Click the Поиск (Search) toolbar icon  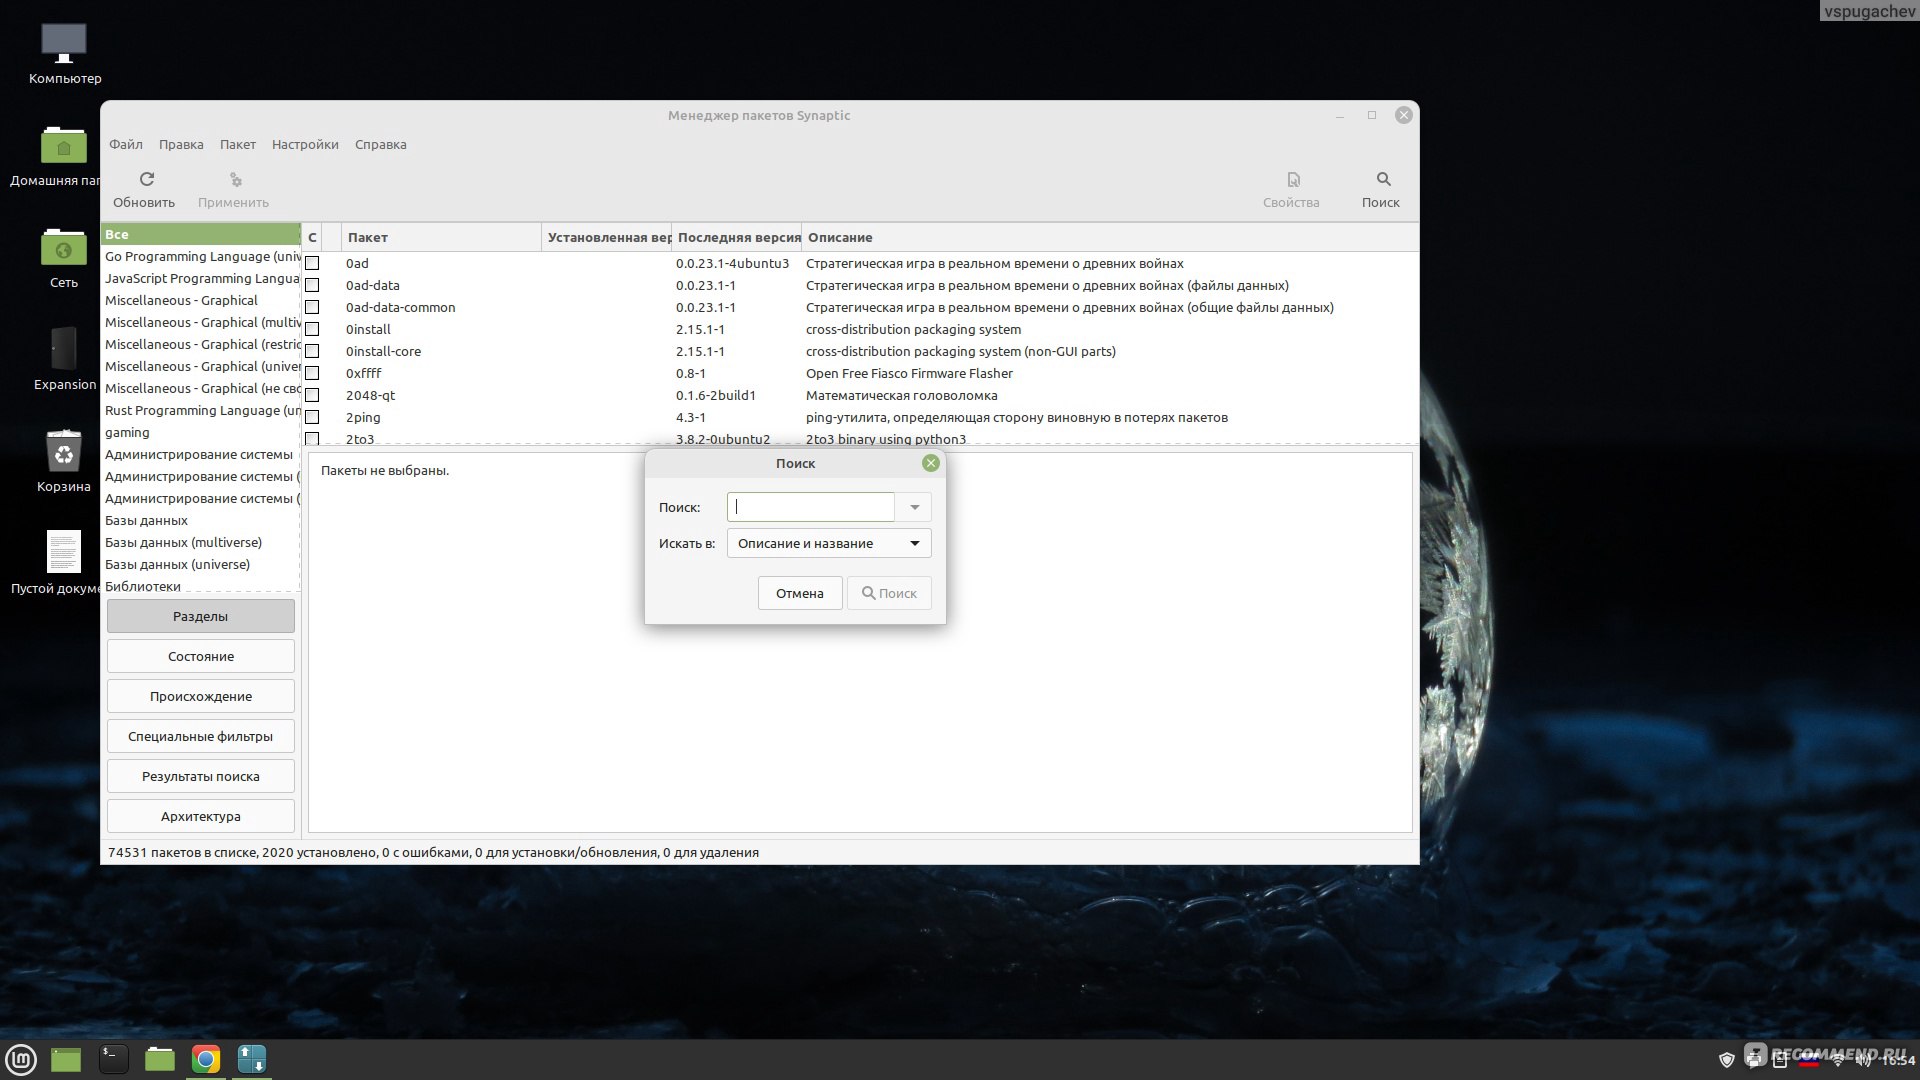(1382, 187)
